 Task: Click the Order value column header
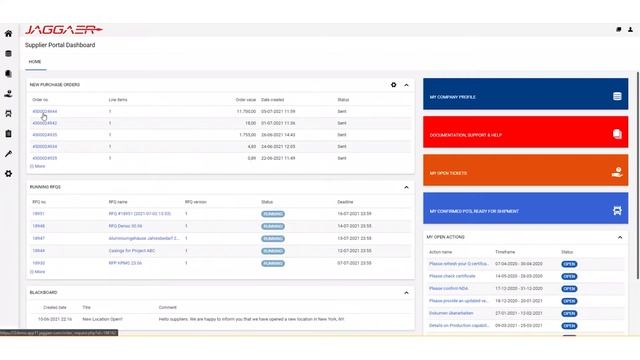[x=246, y=100]
